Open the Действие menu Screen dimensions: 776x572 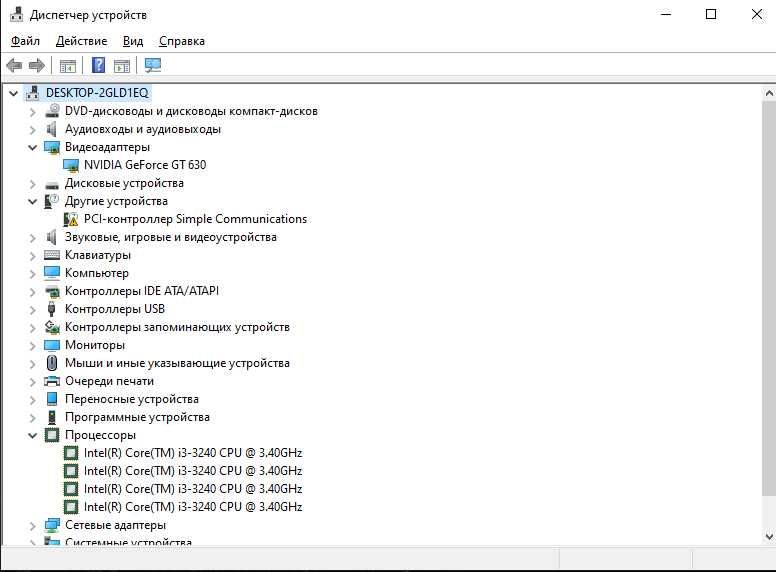[x=81, y=41]
